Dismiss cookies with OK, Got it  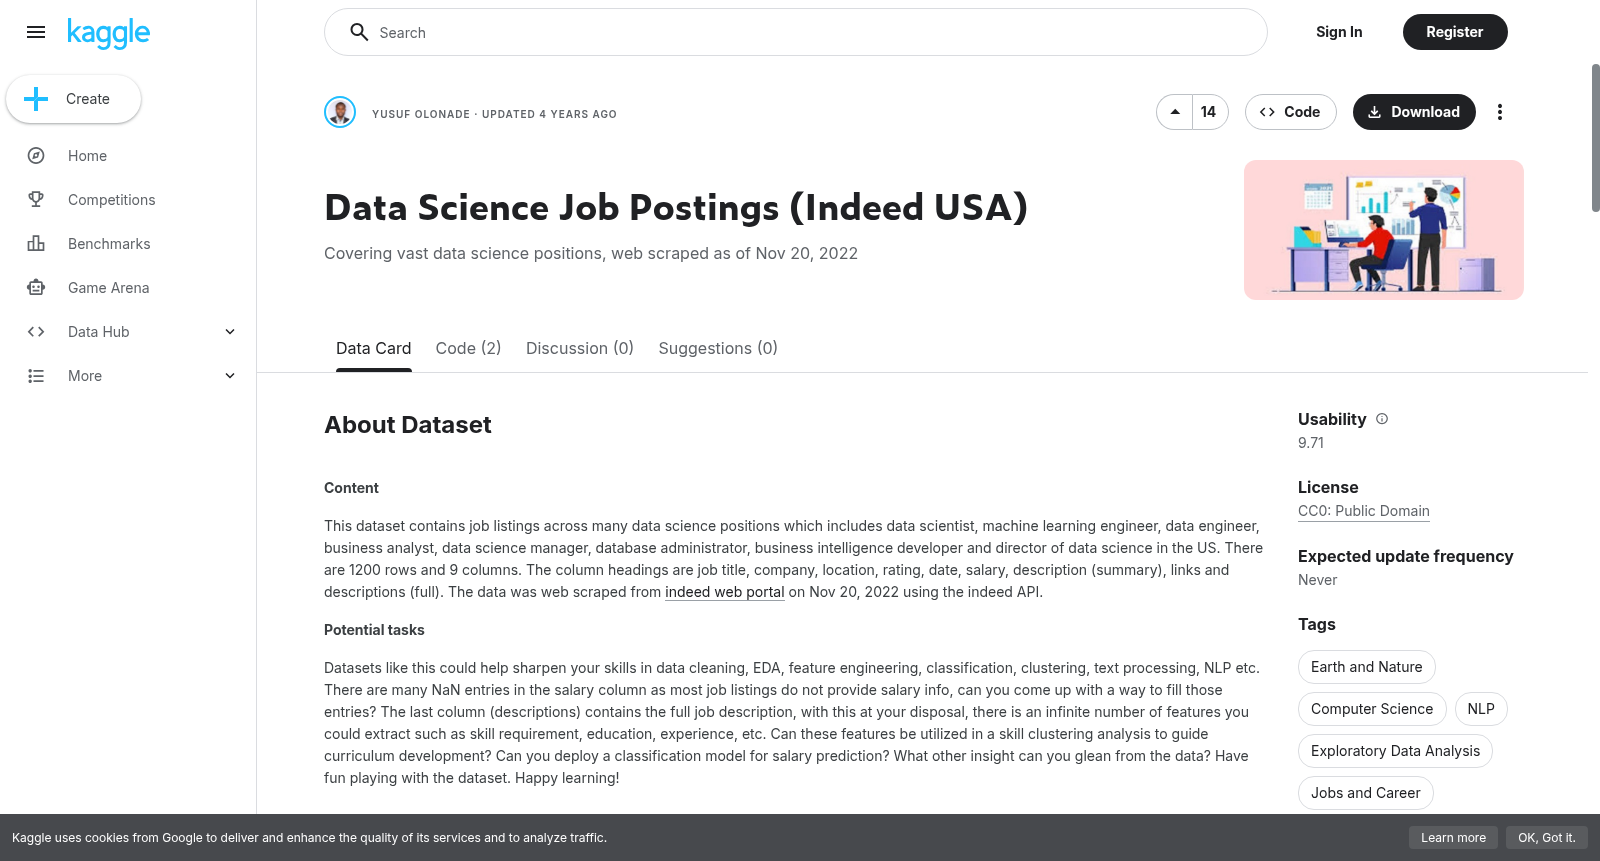point(1546,838)
